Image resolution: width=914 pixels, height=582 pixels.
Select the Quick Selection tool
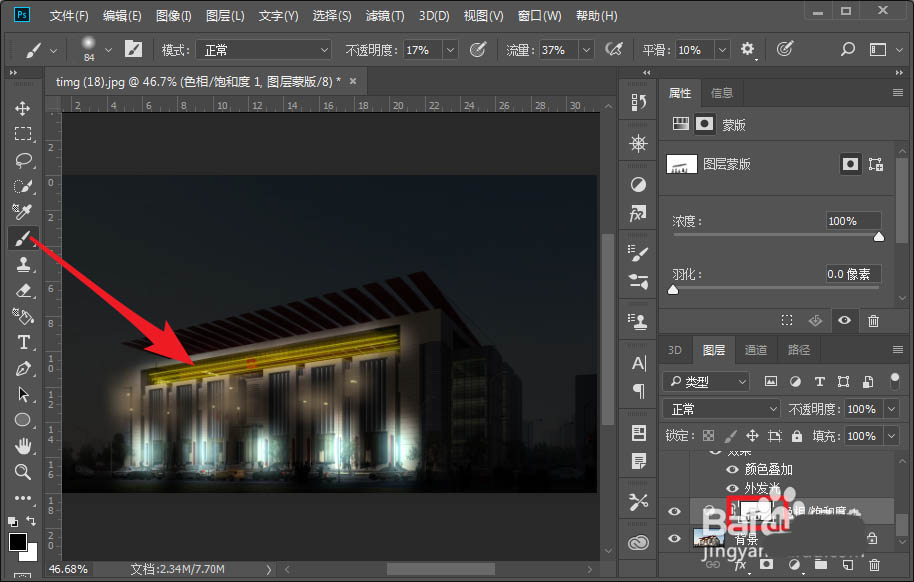pos(23,186)
